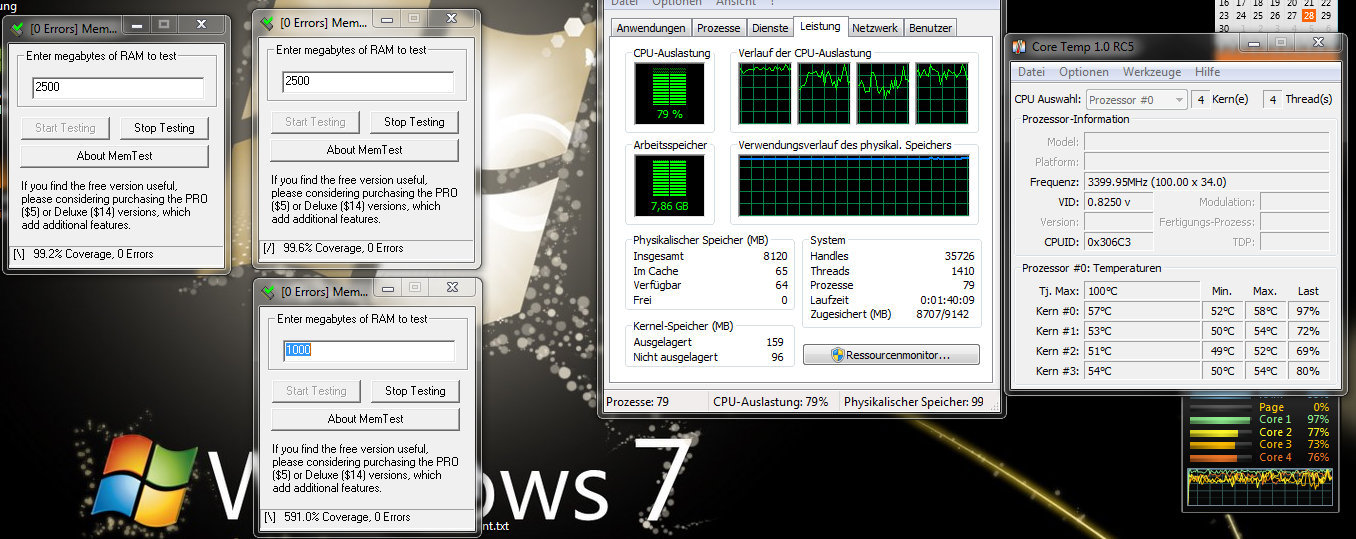This screenshot has width=1356, height=539.
Task: Open About MemTest in 591.0% coverage window
Action: tap(365, 419)
